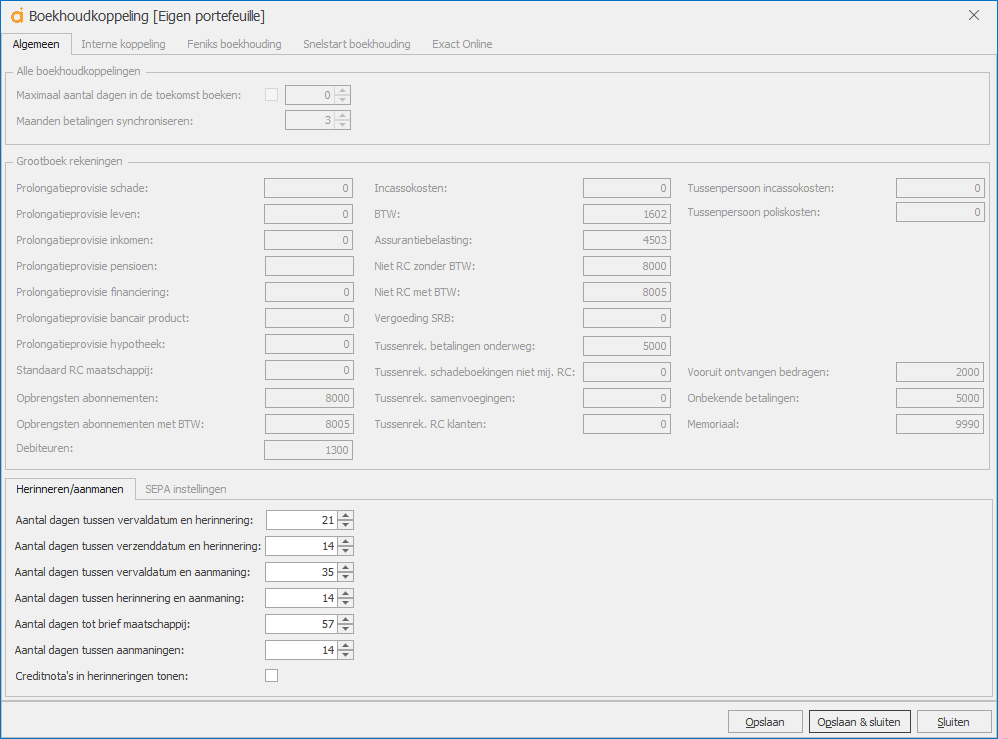Increase Aantal dagen tussen aanmaningen
Viewport: 998px width, 739px height.
click(x=346, y=646)
